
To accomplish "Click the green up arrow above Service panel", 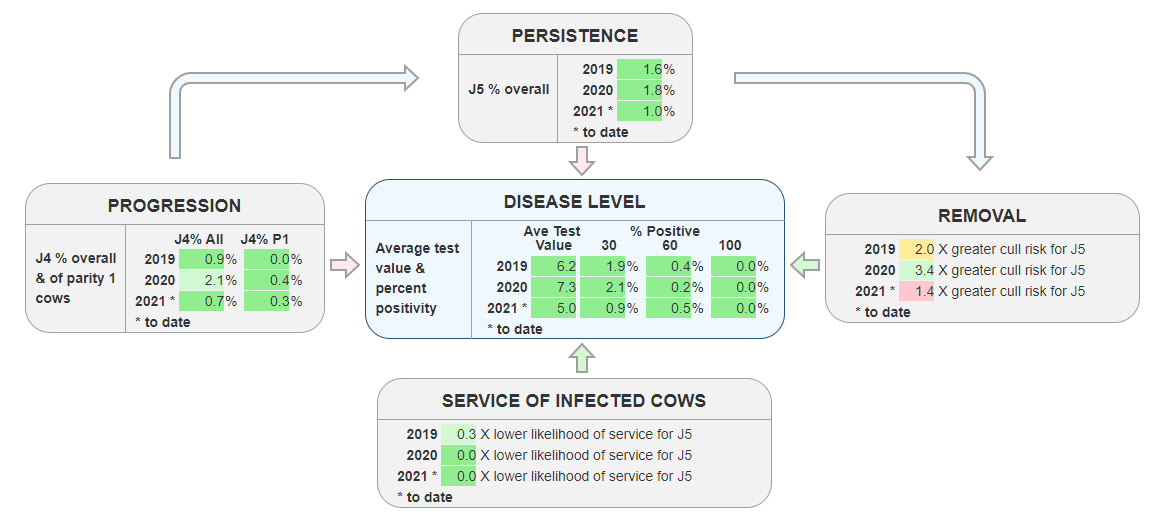I will [581, 357].
